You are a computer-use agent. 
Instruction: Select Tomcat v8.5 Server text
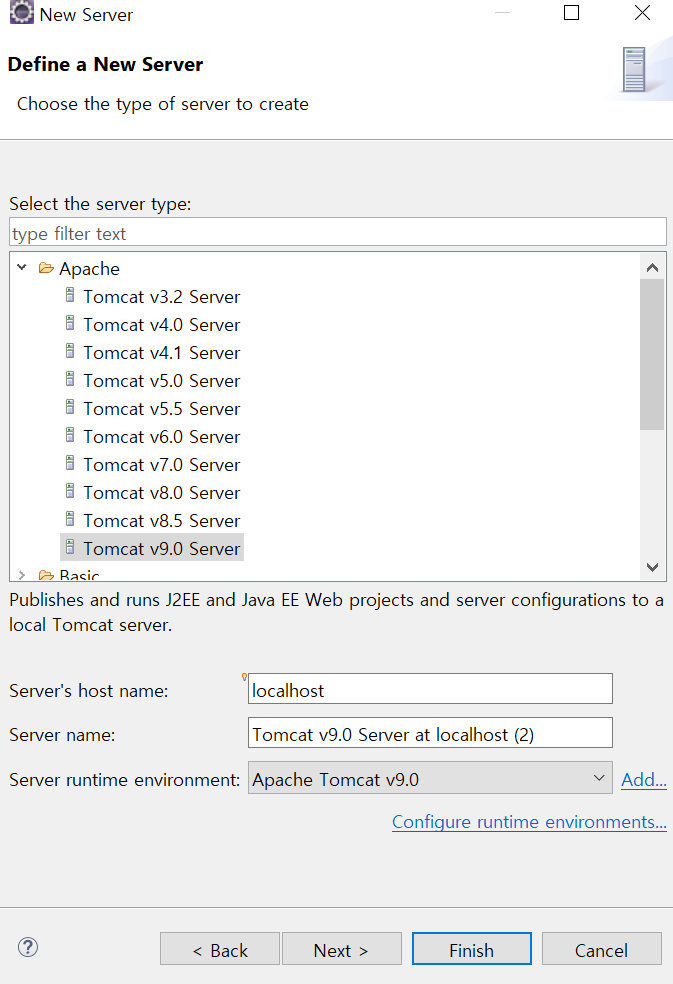[x=161, y=521]
